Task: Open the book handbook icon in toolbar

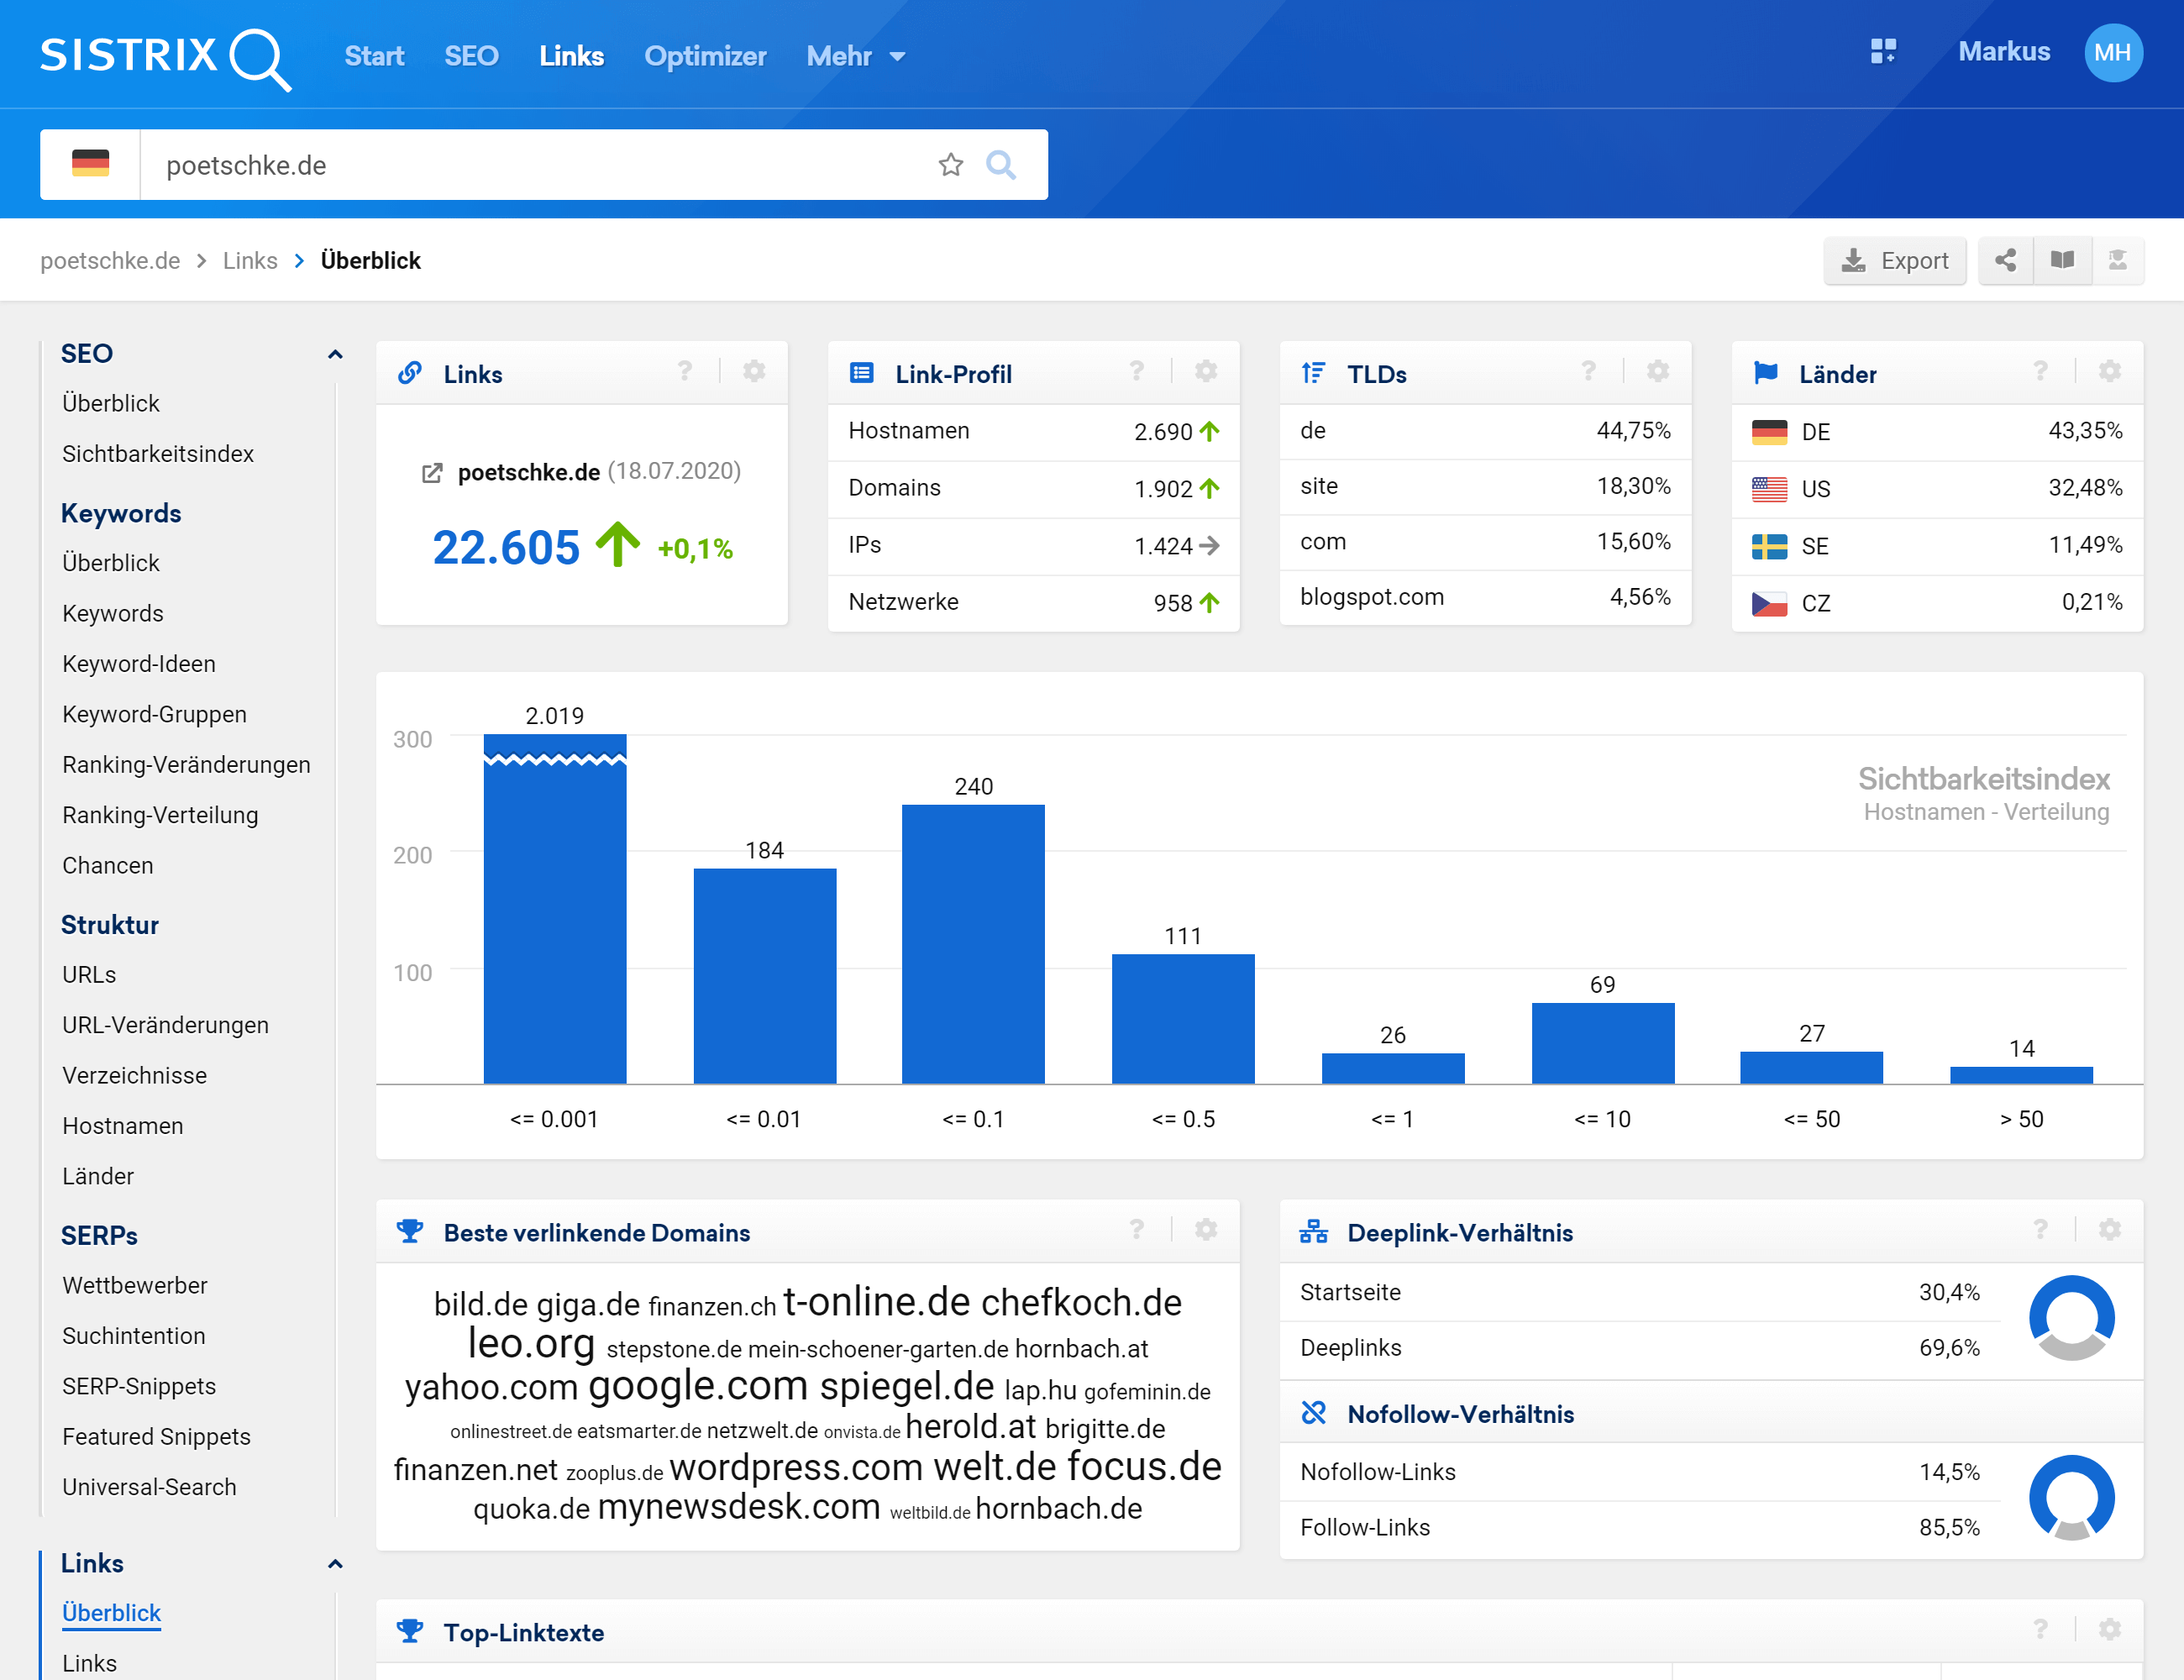Action: [2062, 261]
